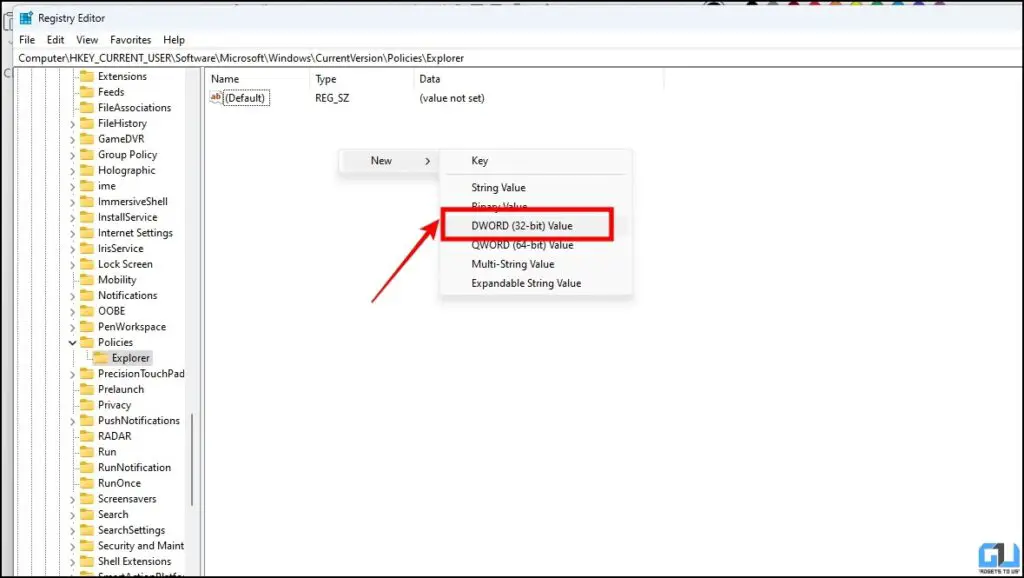Select the RADAR folder icon

coord(87,436)
